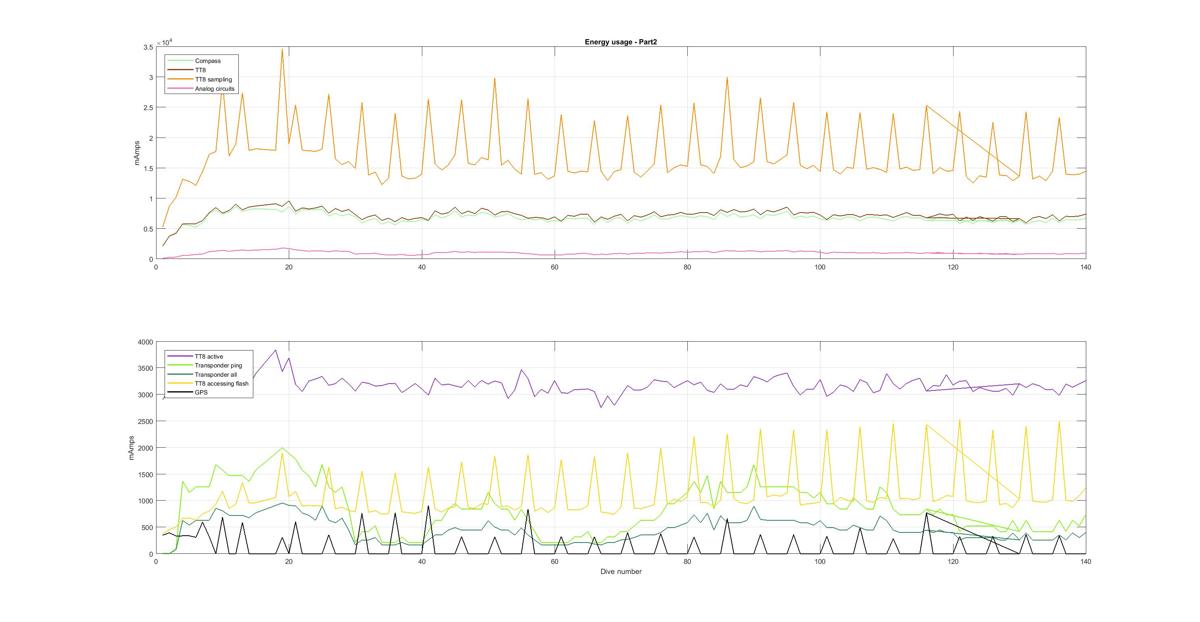This screenshot has height=622, width=1200.
Task: Click the '80' x-axis tick under bottom chart
Action: click(x=687, y=562)
